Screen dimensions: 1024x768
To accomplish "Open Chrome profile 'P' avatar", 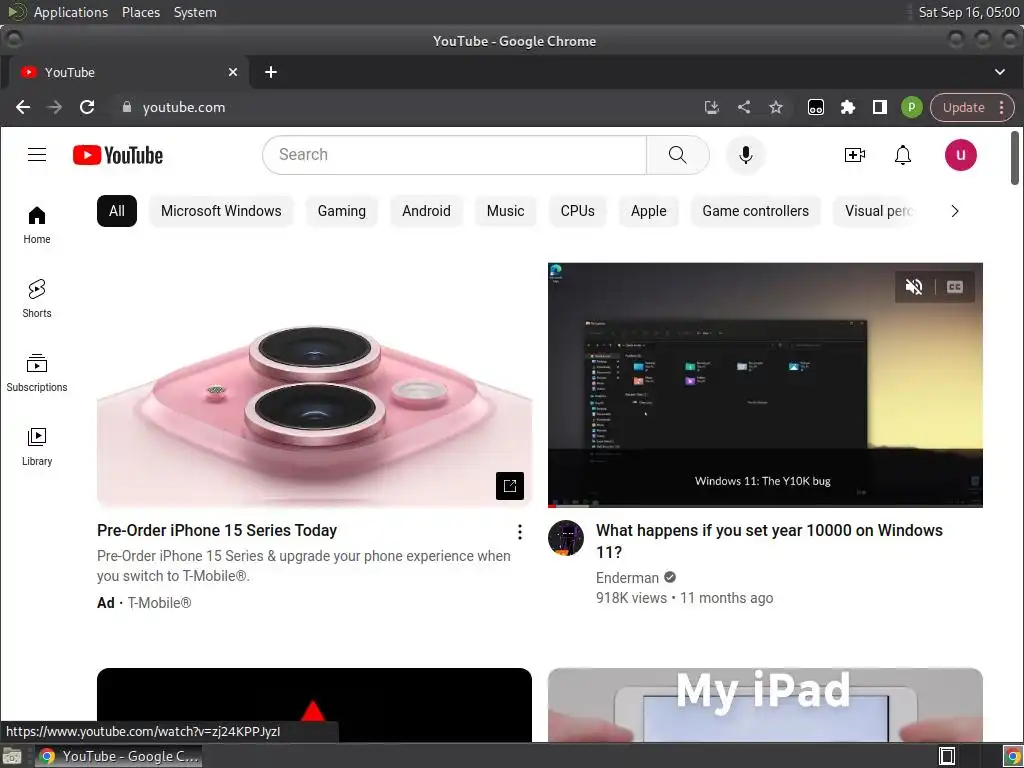I will coord(911,107).
